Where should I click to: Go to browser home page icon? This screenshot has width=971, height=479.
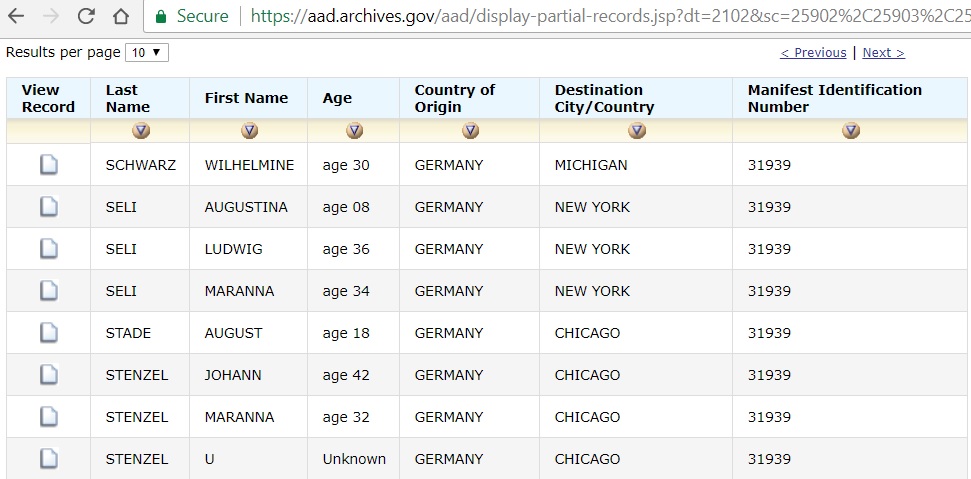[120, 16]
